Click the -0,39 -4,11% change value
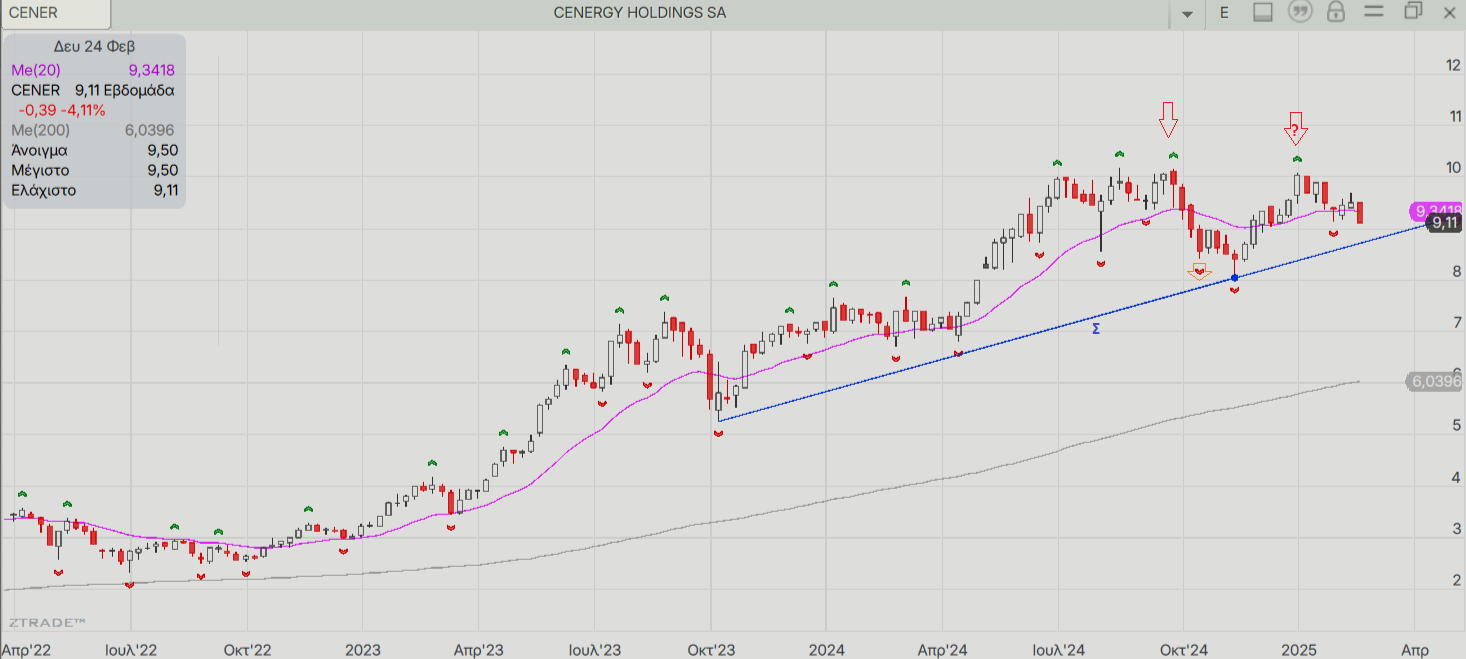The height and width of the screenshot is (659, 1466). [x=62, y=110]
